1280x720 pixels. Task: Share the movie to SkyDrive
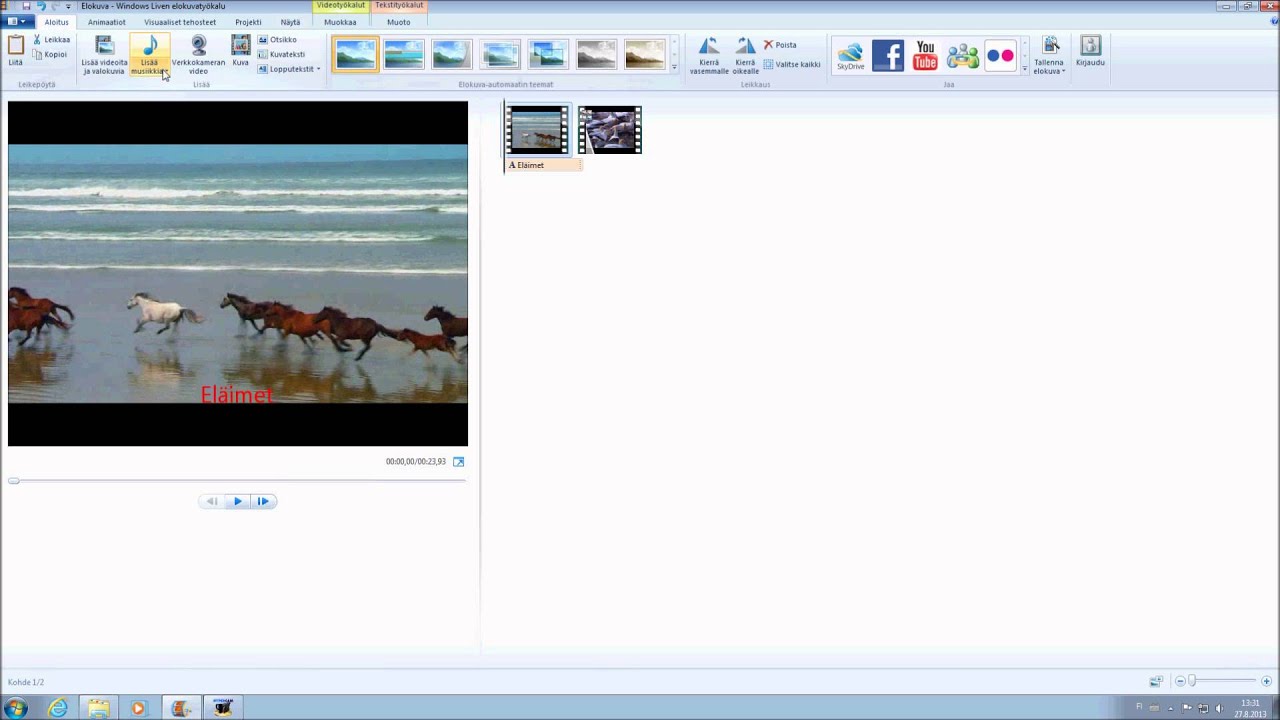pyautogui.click(x=850, y=55)
